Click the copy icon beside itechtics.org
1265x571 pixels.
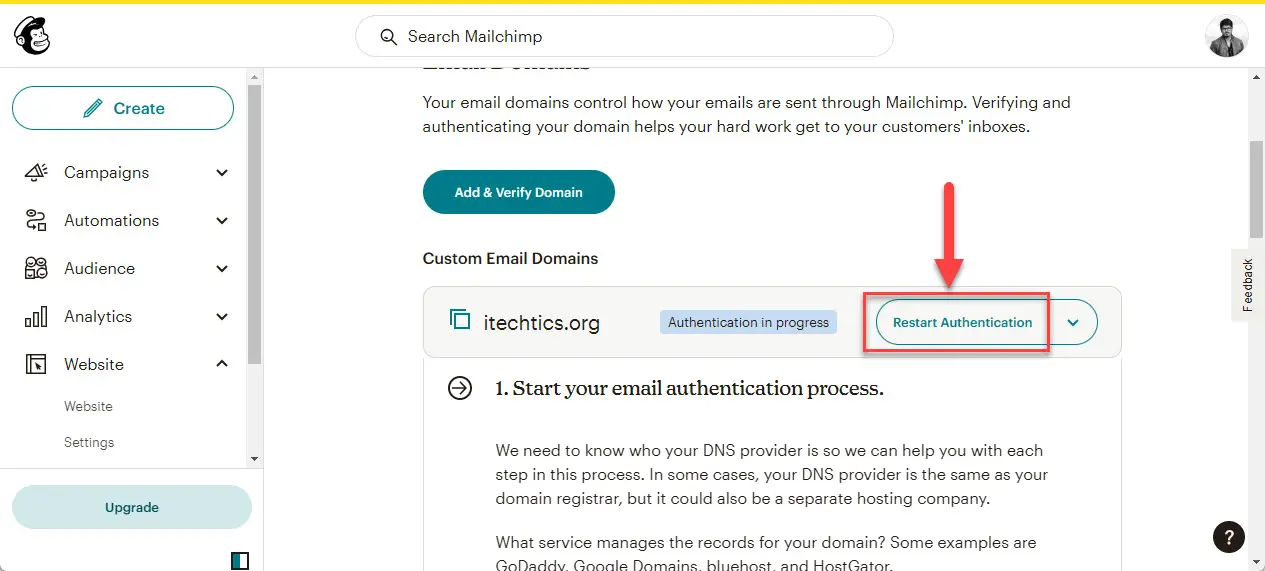tap(460, 320)
